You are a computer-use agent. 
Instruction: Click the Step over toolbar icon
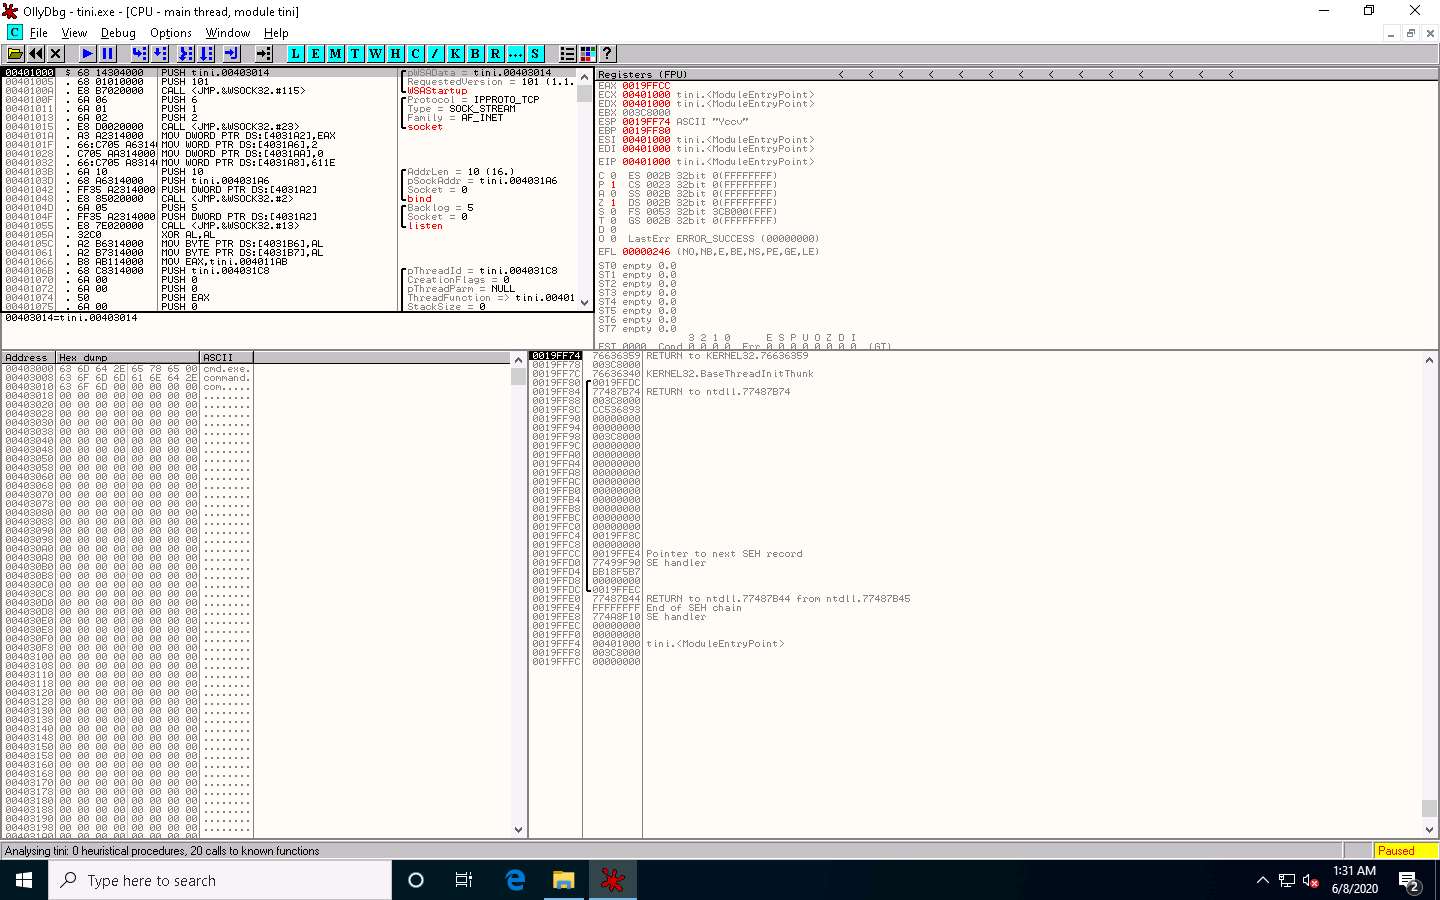161,54
